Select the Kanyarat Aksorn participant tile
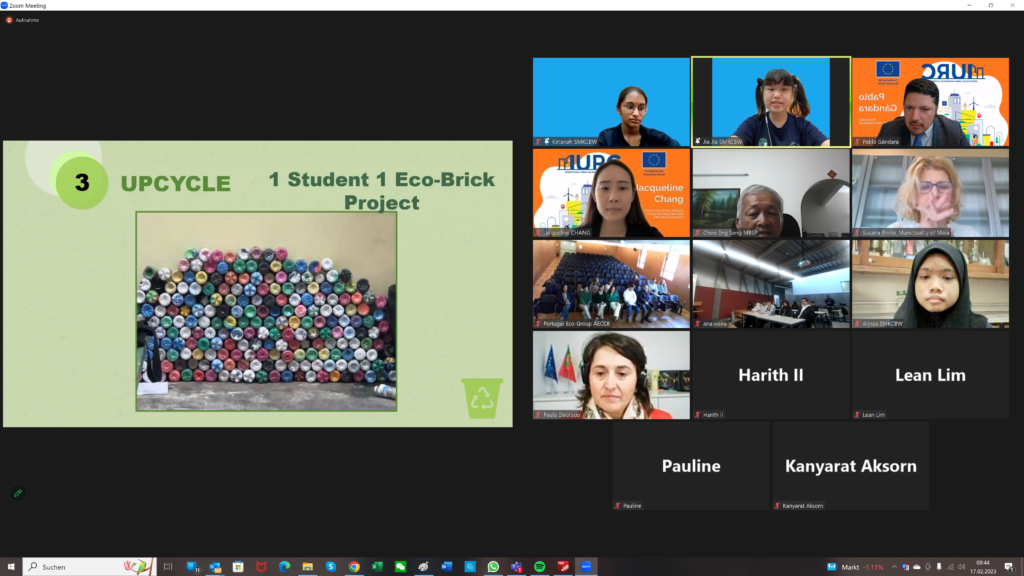1024x576 pixels. point(850,466)
